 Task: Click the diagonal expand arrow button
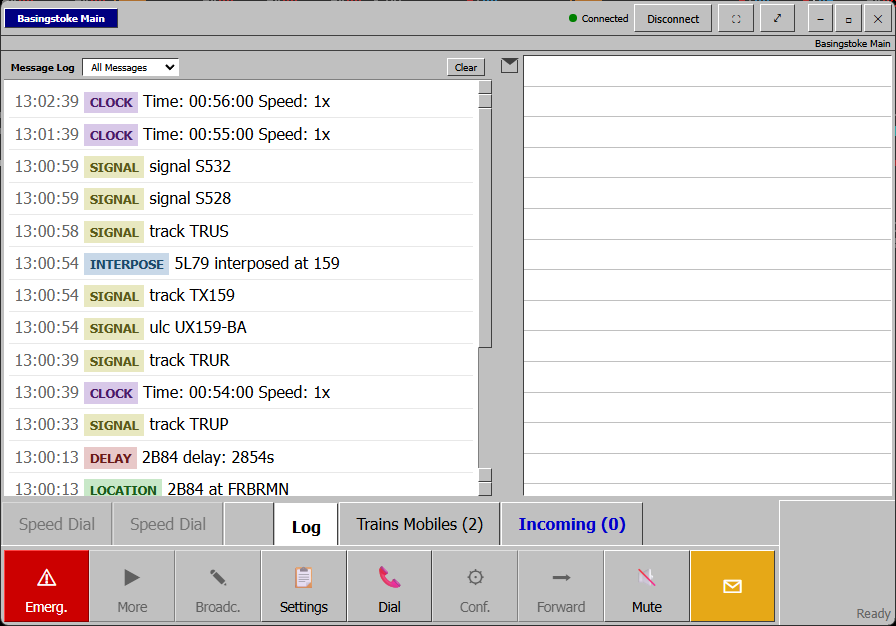tap(777, 18)
